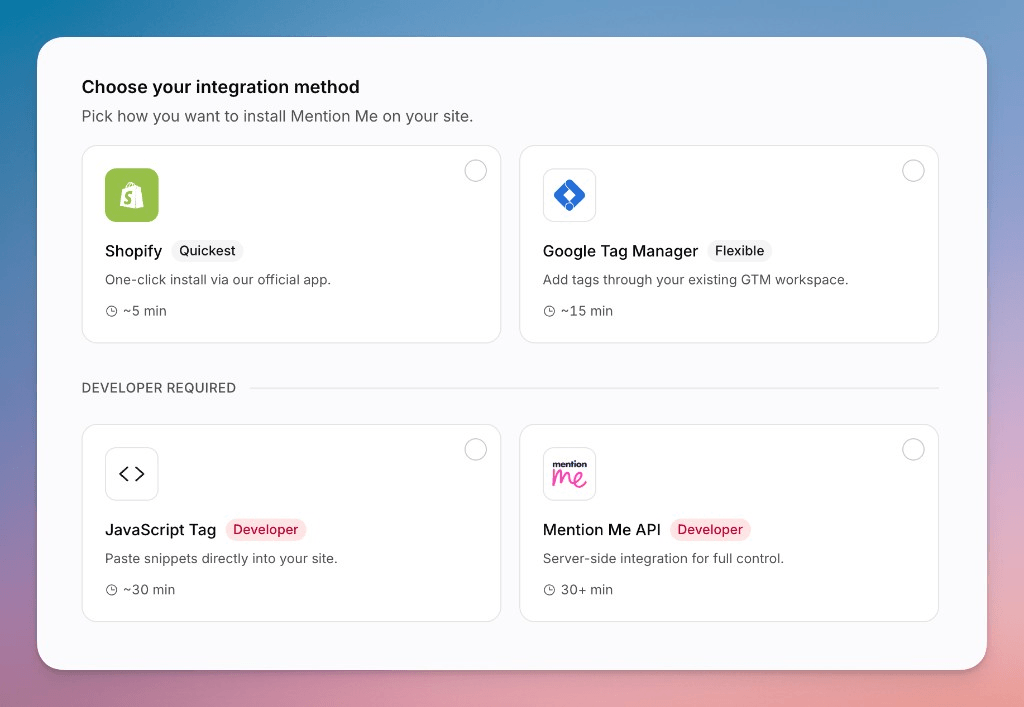Select the Mention Me API radio button

(x=913, y=450)
